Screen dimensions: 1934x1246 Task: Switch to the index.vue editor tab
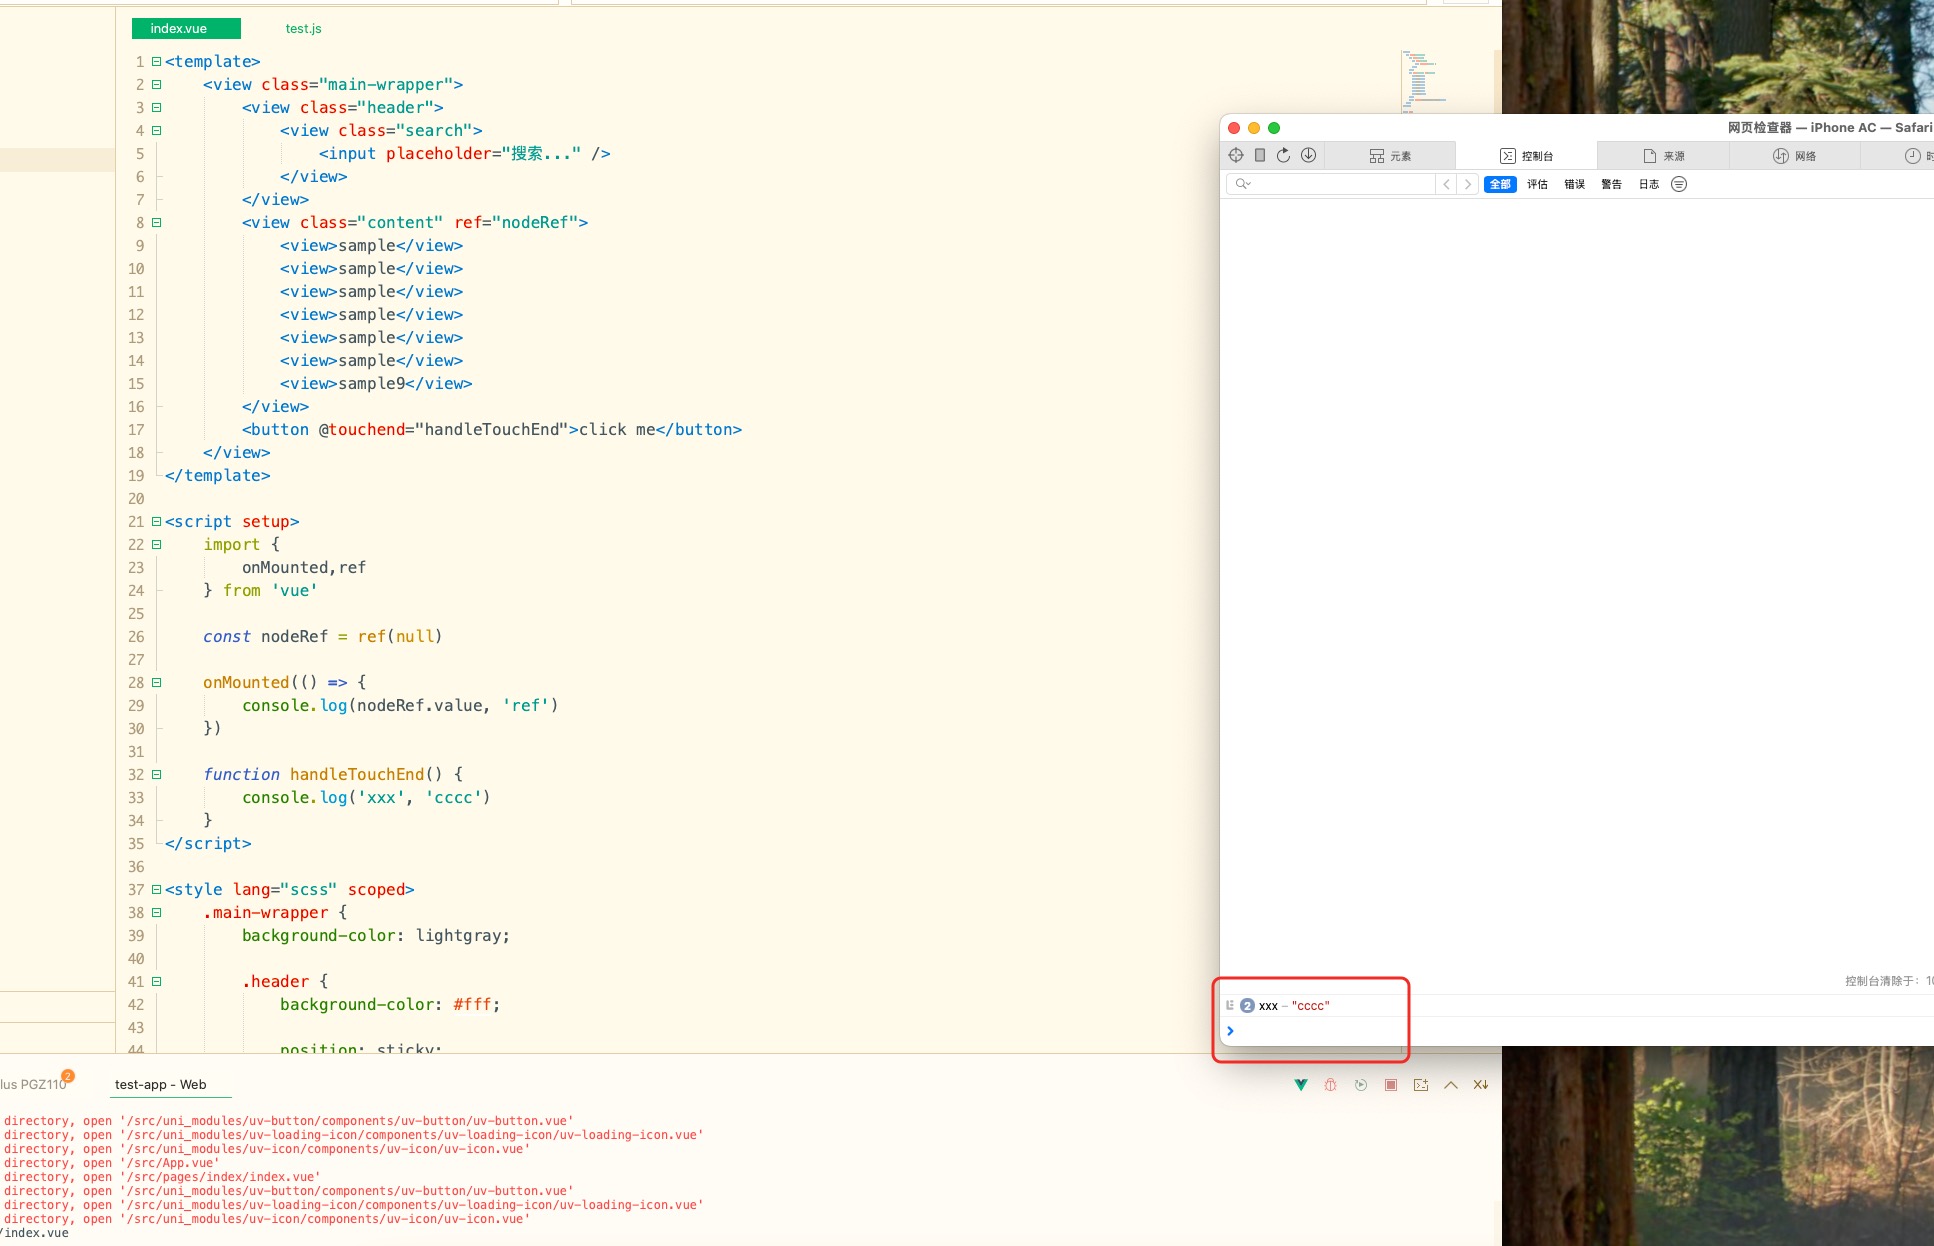[186, 29]
